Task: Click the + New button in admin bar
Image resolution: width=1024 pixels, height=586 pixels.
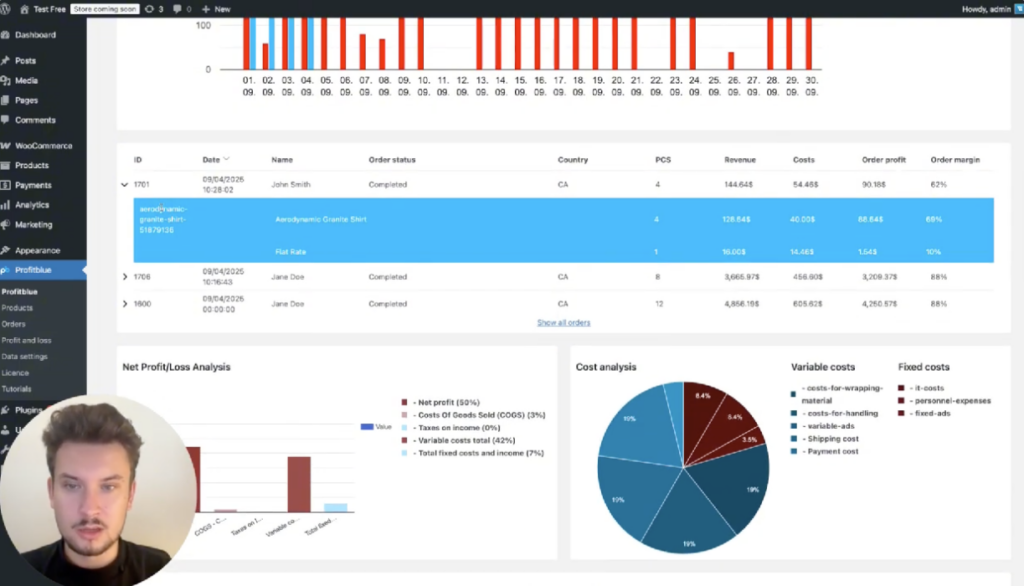Action: click(x=216, y=8)
